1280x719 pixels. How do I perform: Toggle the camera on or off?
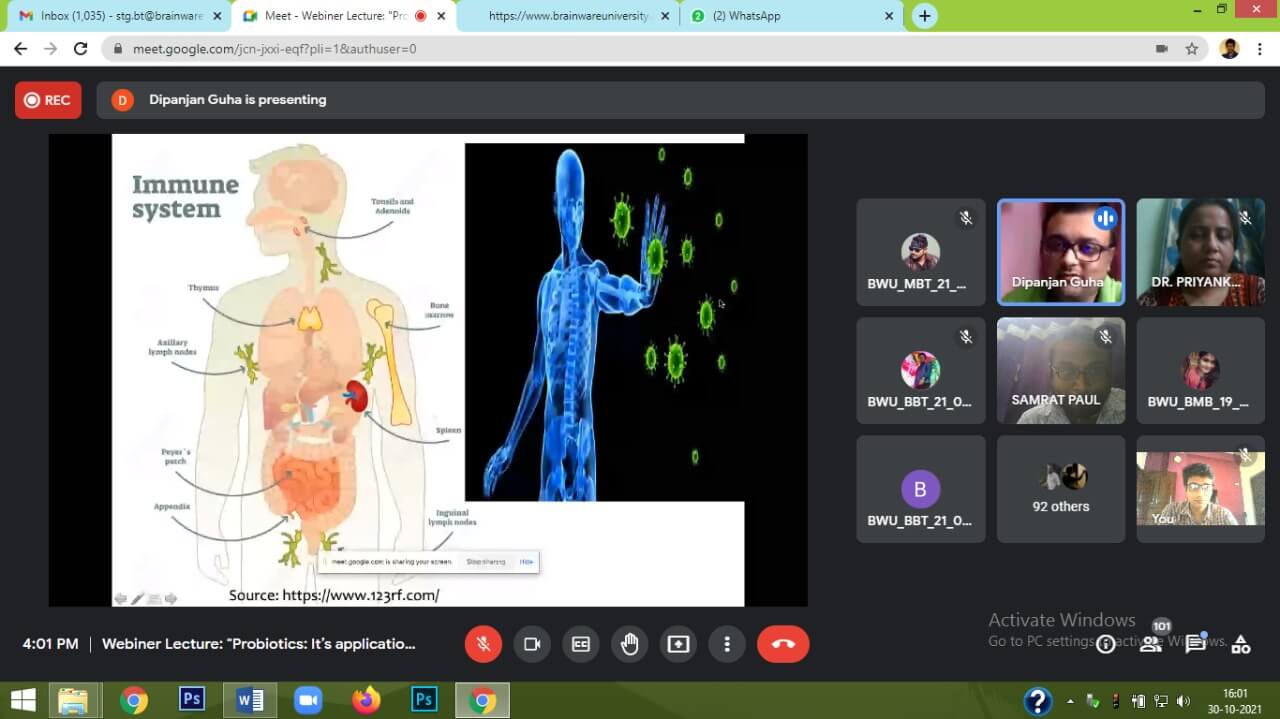click(532, 644)
